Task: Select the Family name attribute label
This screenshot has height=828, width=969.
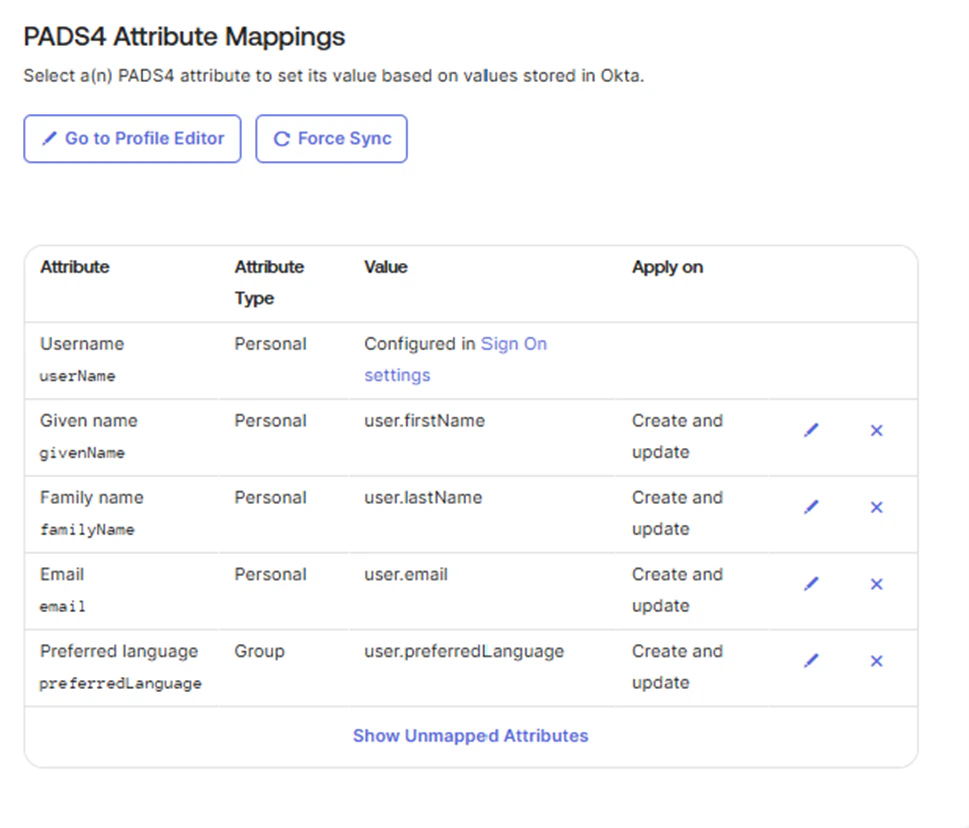Action: [92, 497]
